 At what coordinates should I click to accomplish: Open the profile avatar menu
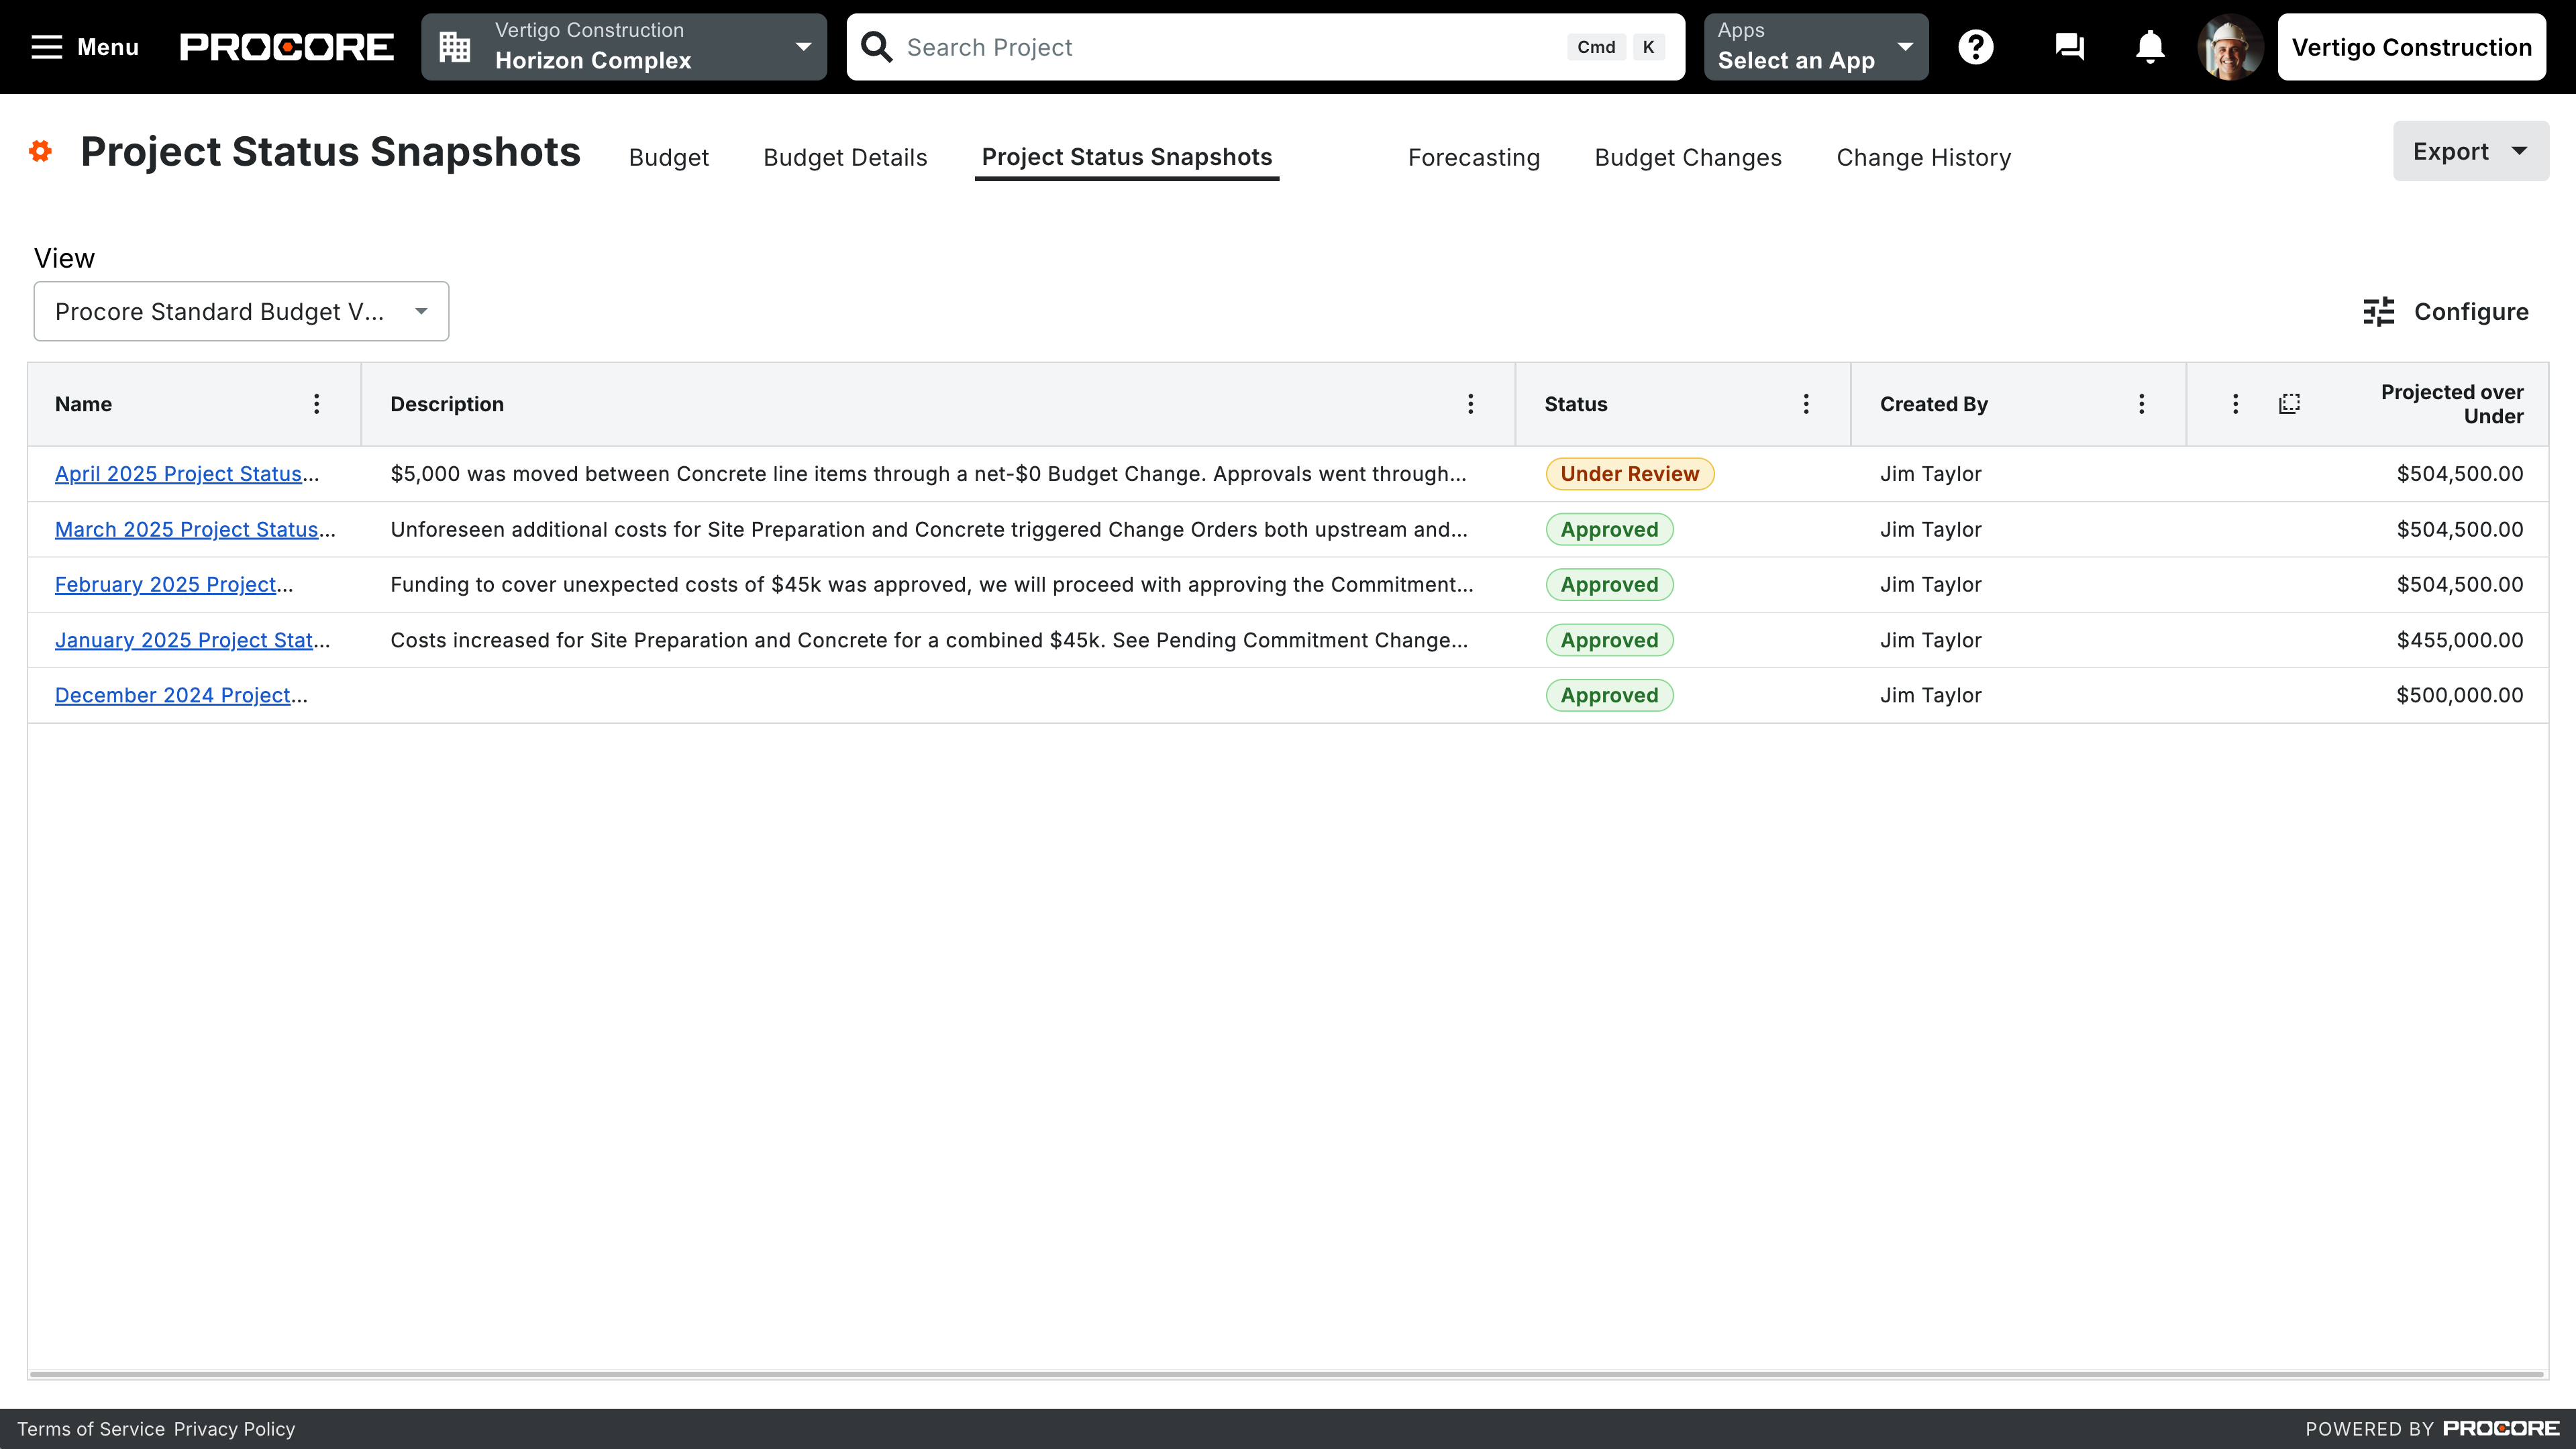click(2228, 46)
